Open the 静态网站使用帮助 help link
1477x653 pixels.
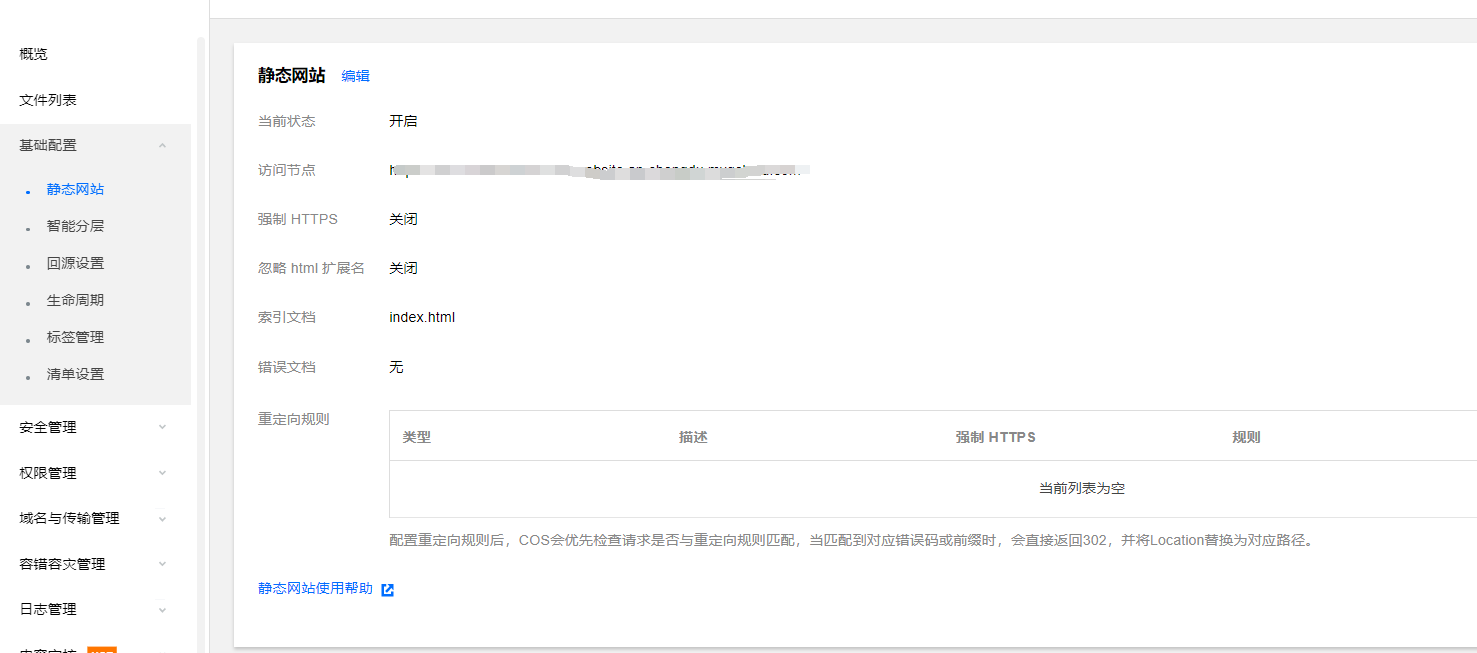tap(315, 589)
